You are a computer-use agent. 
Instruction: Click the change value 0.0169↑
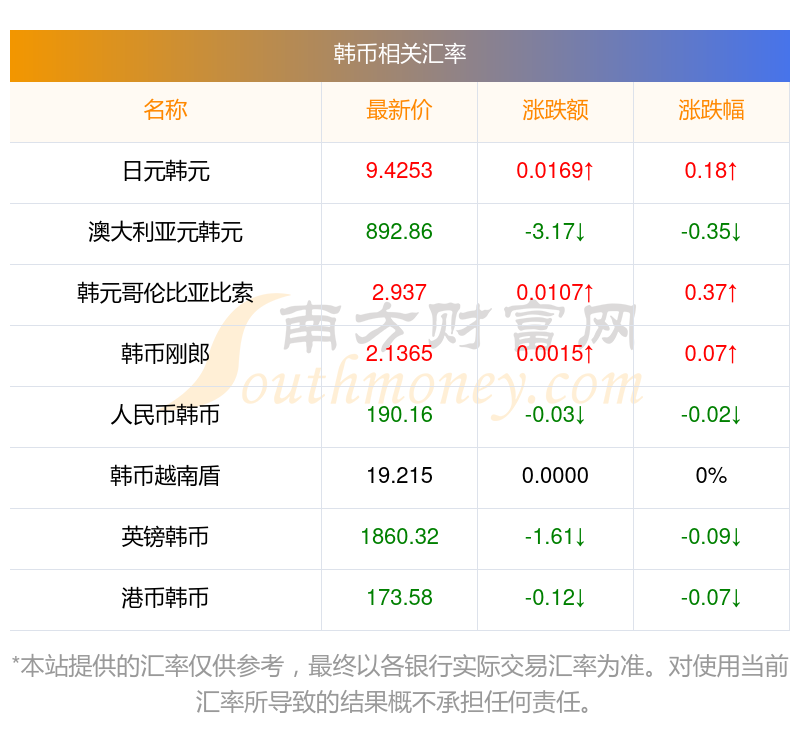click(555, 171)
